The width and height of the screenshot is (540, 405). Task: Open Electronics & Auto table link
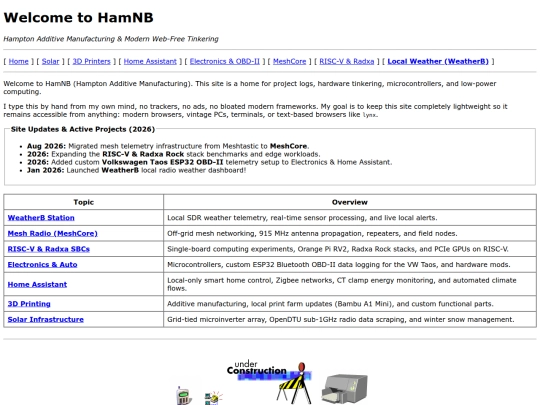pyautogui.click(x=42, y=264)
